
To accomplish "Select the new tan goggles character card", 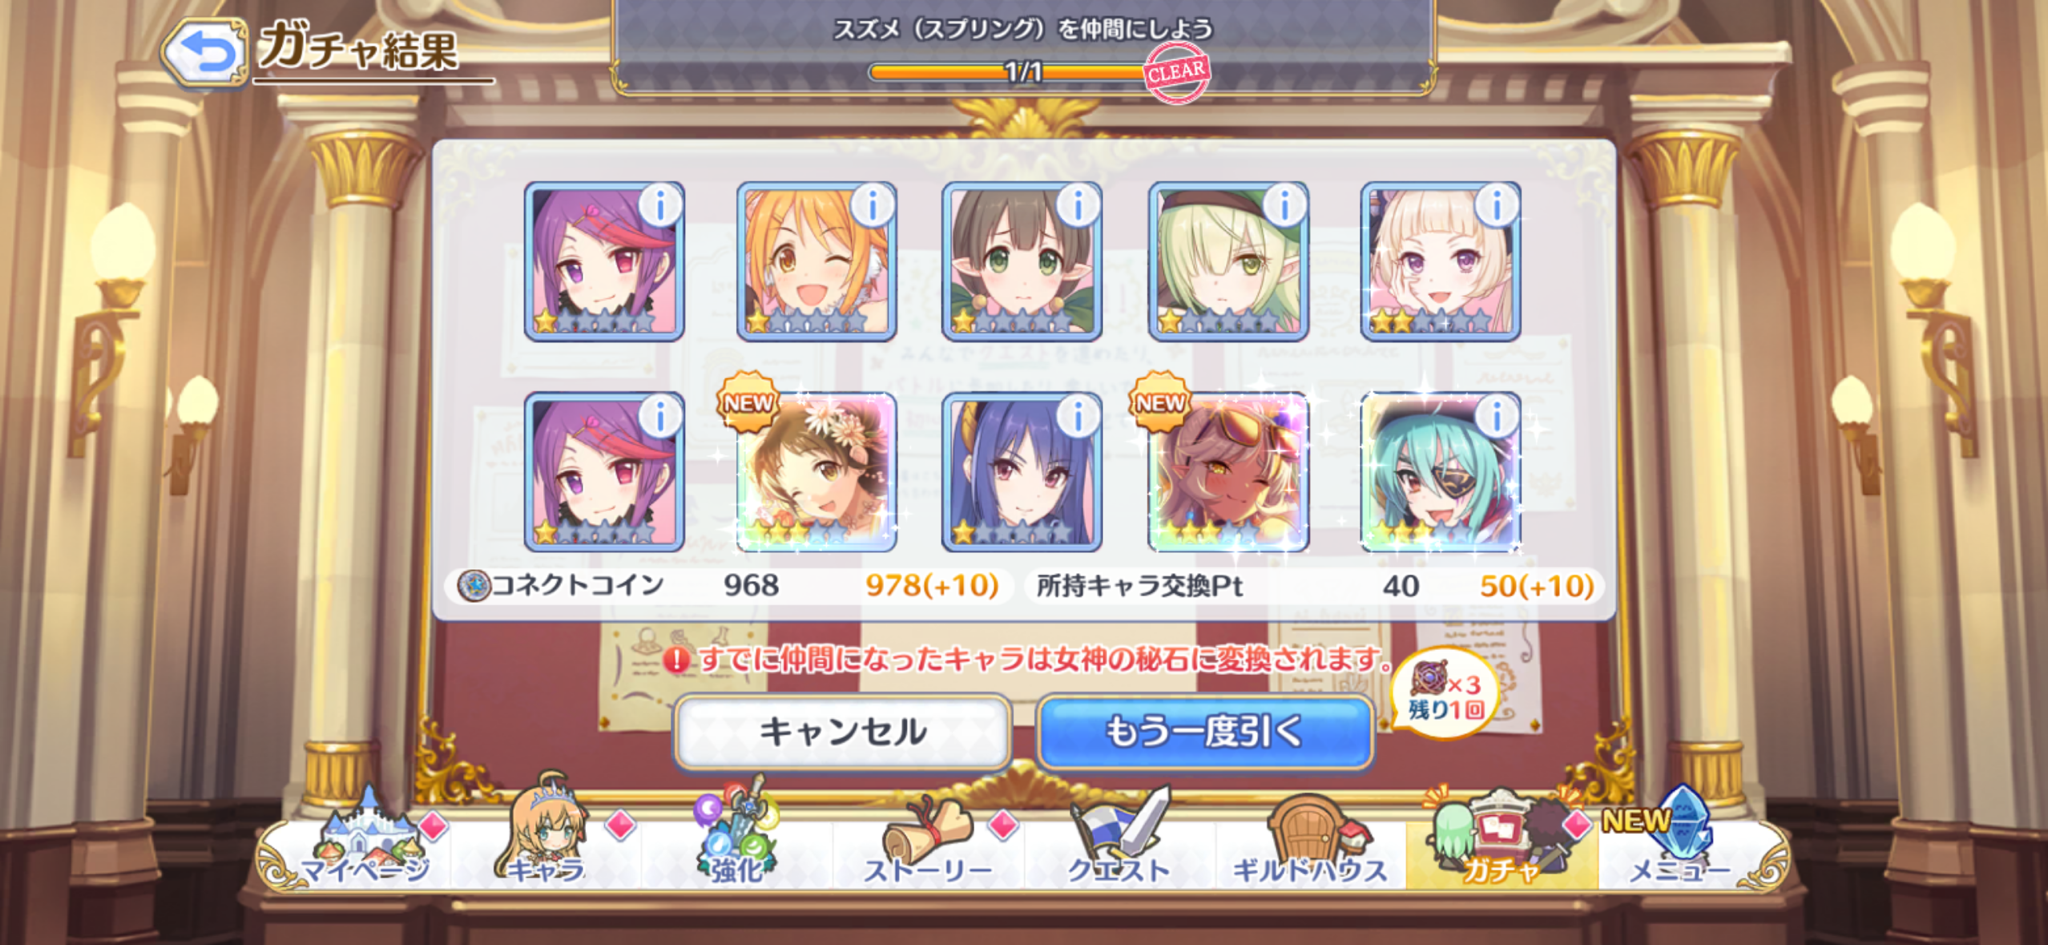I will [x=1229, y=471].
